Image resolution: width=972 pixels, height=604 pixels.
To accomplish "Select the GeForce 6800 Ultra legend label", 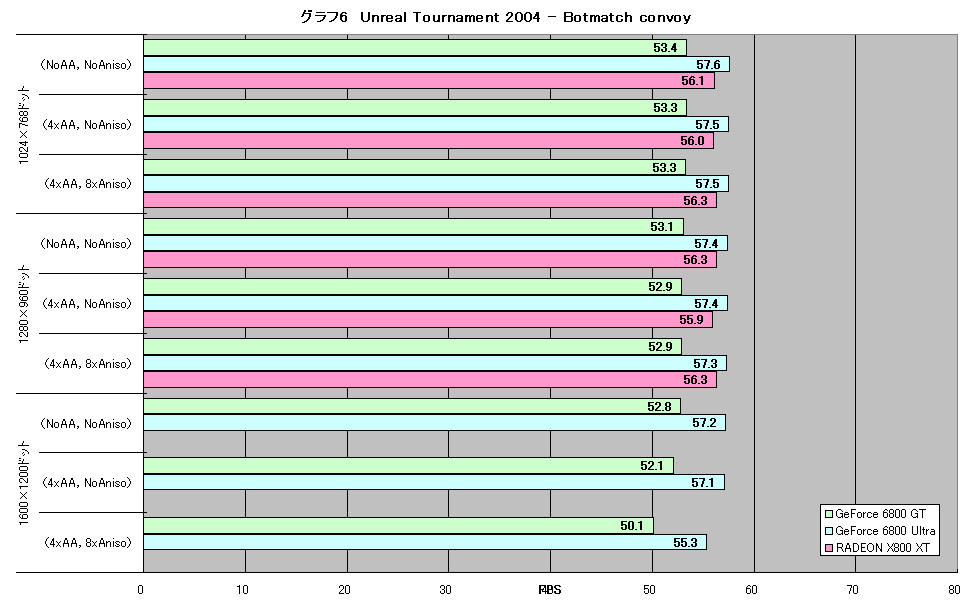I will 885,531.
